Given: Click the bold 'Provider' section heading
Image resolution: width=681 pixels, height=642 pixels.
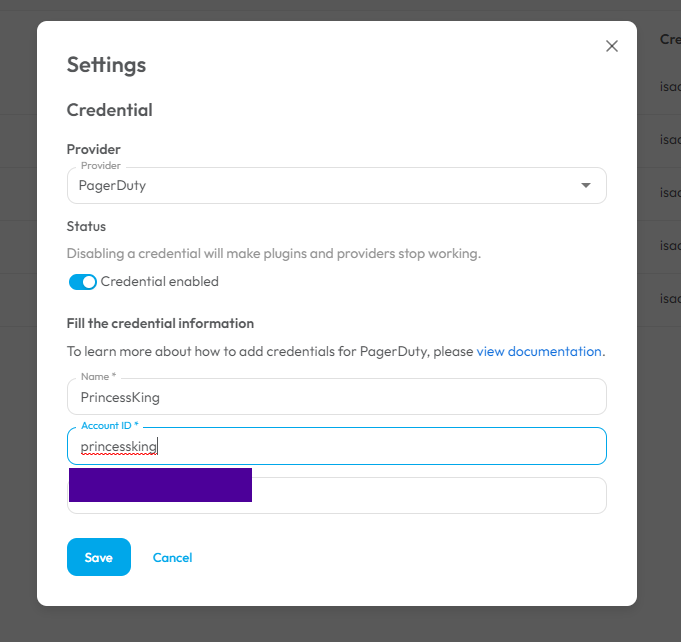Looking at the screenshot, I should [x=93, y=149].
